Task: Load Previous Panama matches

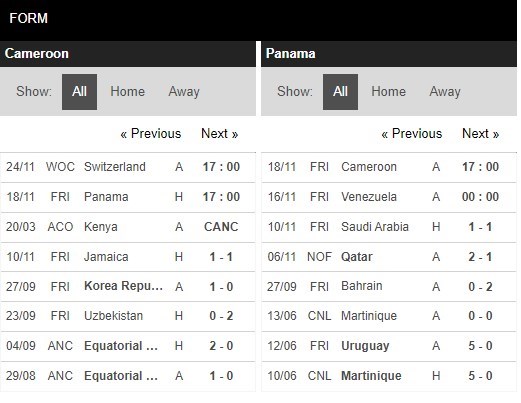Action: pos(412,134)
